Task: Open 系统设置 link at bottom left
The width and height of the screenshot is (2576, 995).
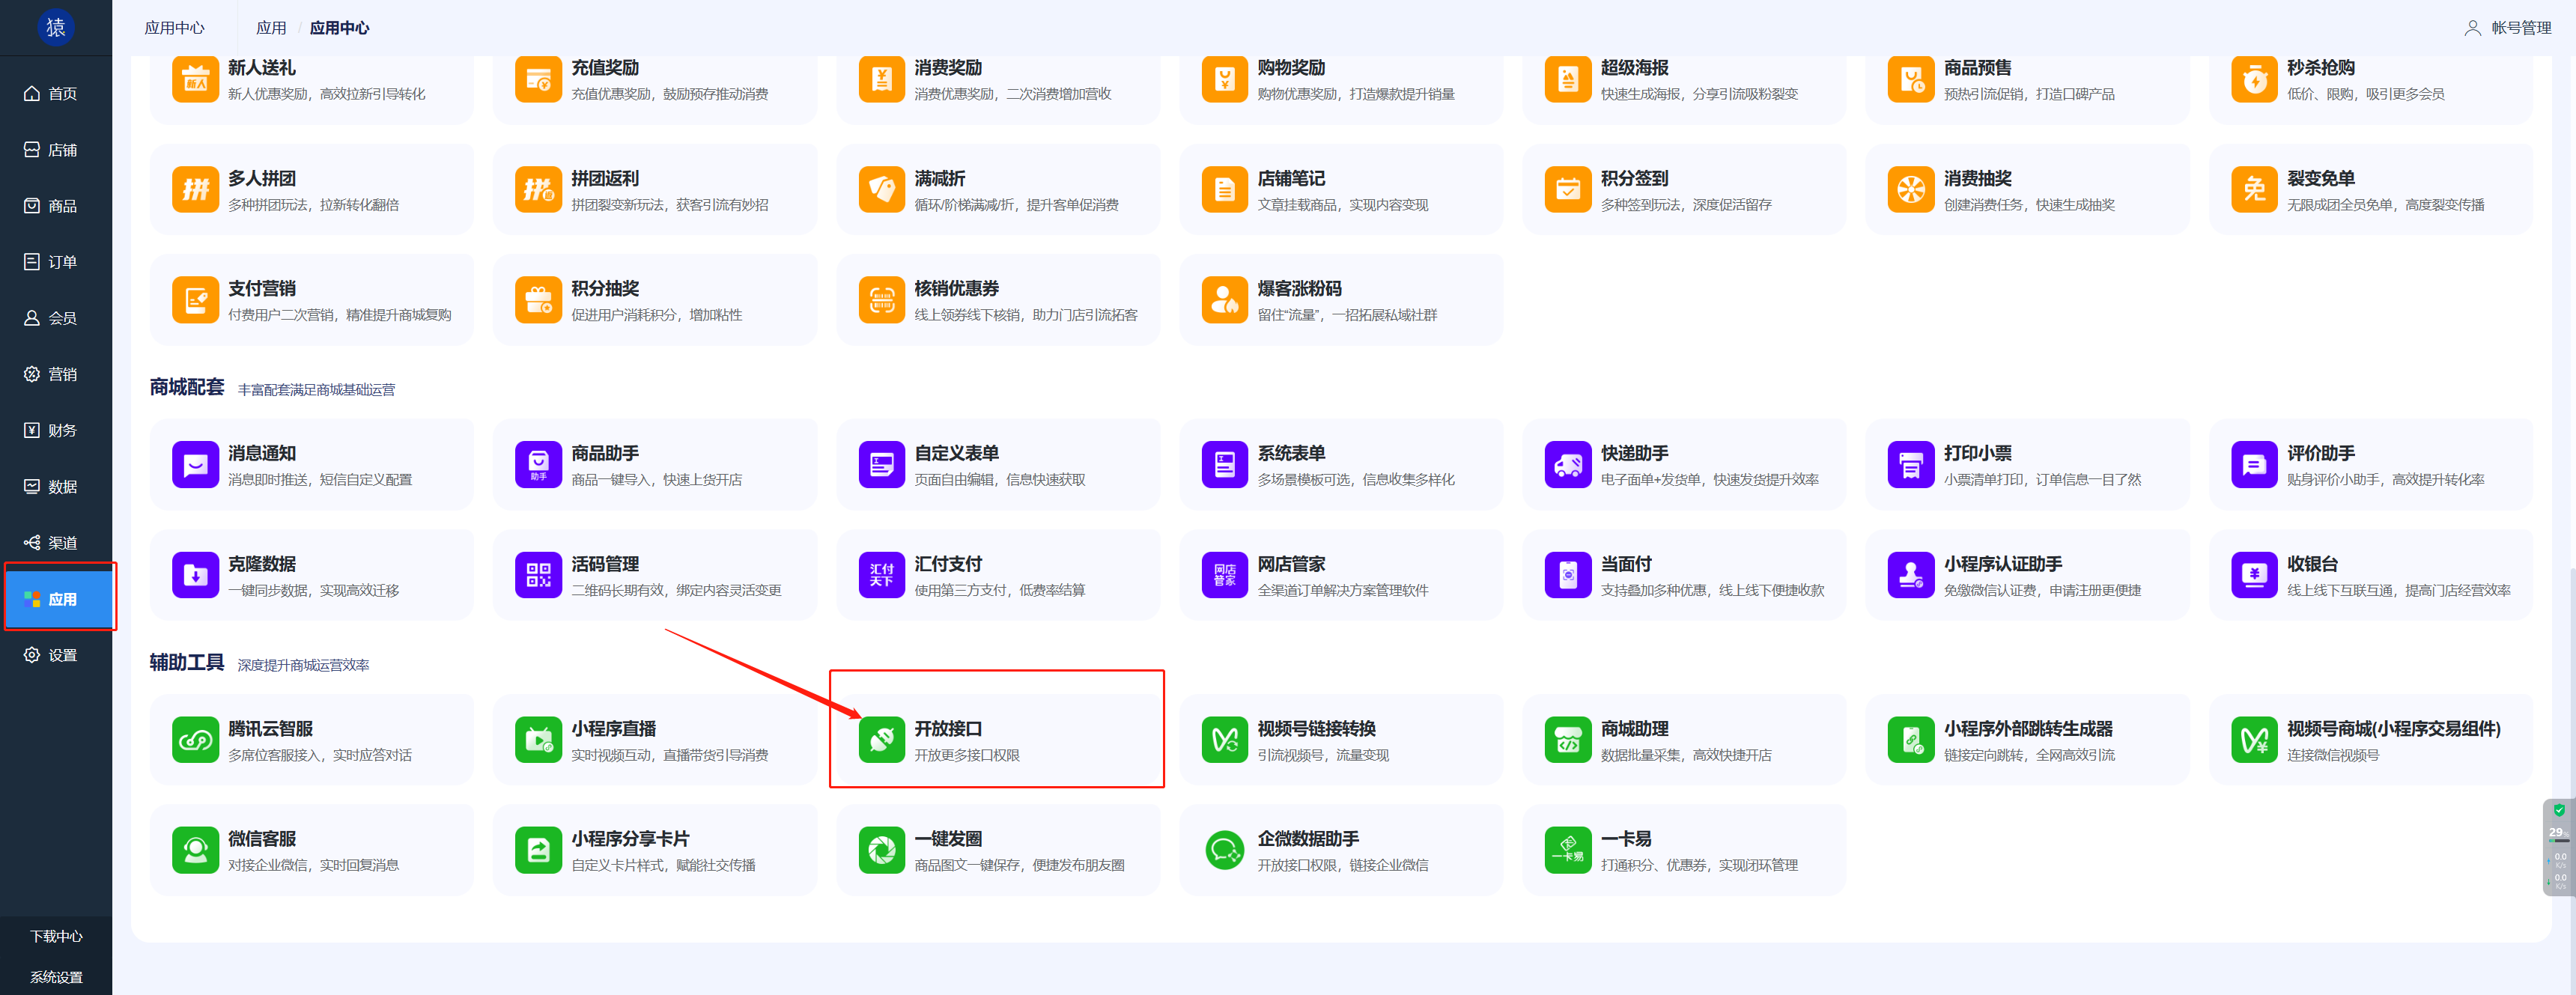Action: 56,977
